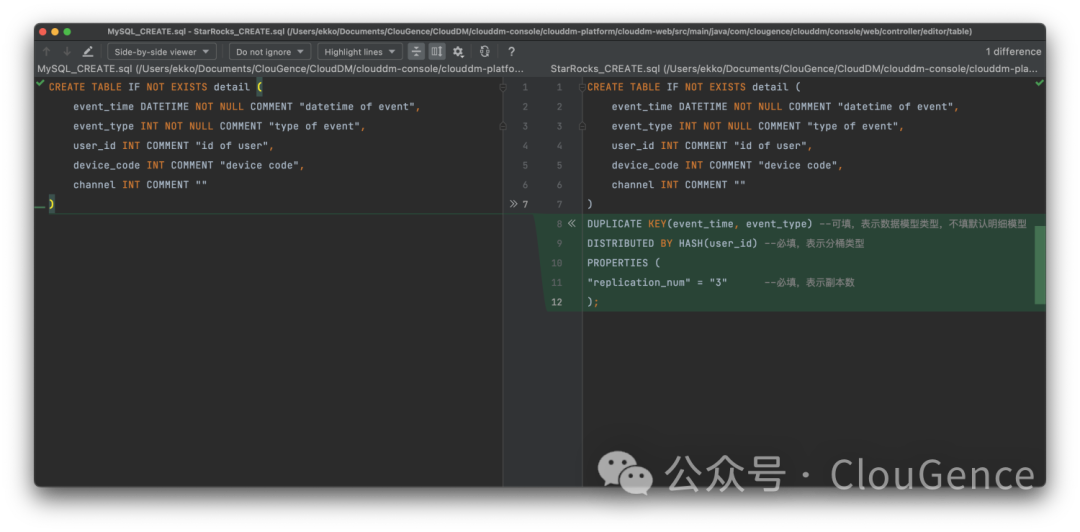Click right pane event_type INT line
Viewport: 1080px width, 532px height.
tap(758, 126)
